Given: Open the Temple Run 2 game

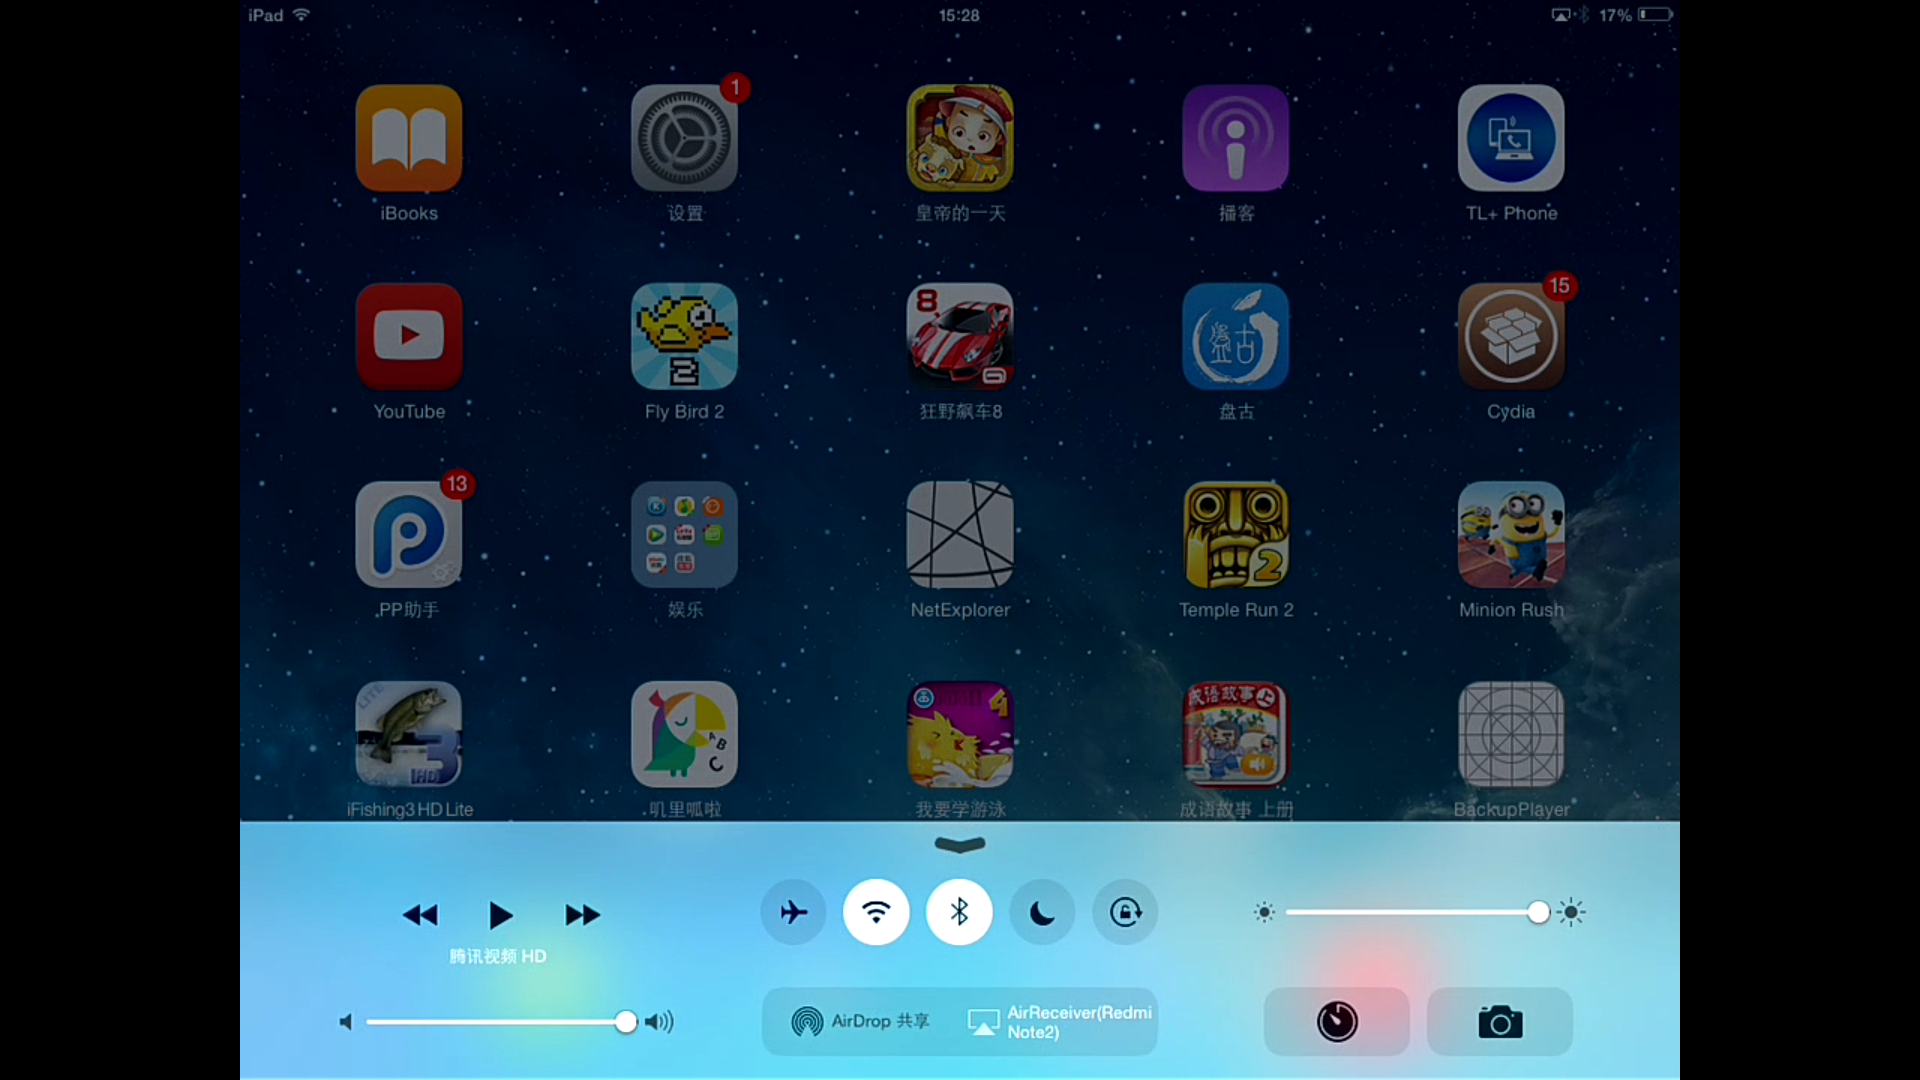Looking at the screenshot, I should point(1235,536).
